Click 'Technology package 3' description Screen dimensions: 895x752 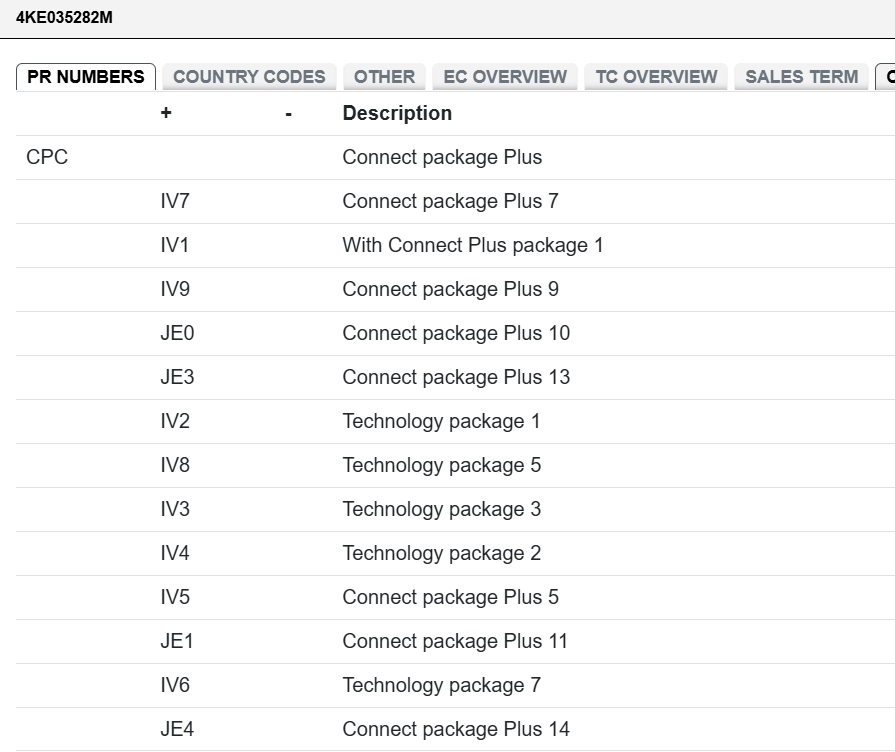(442, 509)
